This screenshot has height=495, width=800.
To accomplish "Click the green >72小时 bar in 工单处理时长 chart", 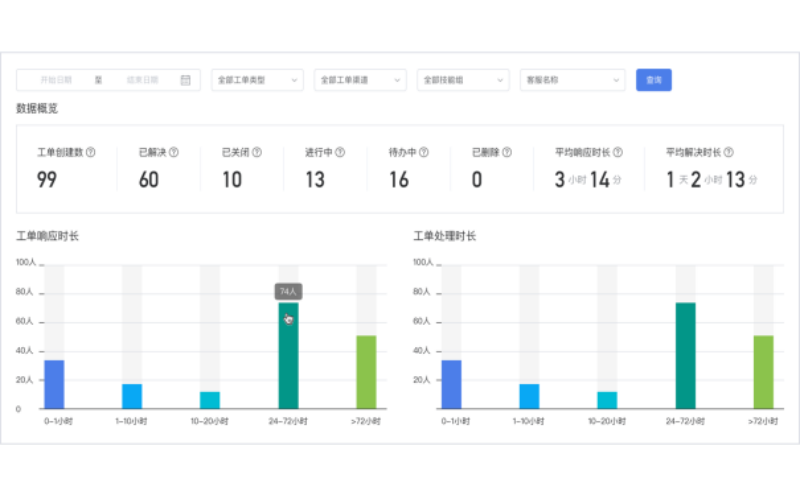I will (763, 372).
